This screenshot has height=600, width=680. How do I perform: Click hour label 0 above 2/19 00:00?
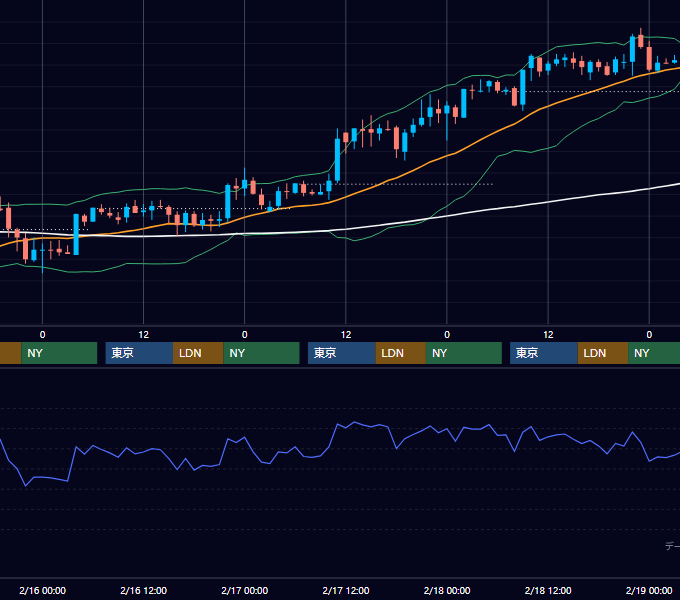tap(649, 335)
